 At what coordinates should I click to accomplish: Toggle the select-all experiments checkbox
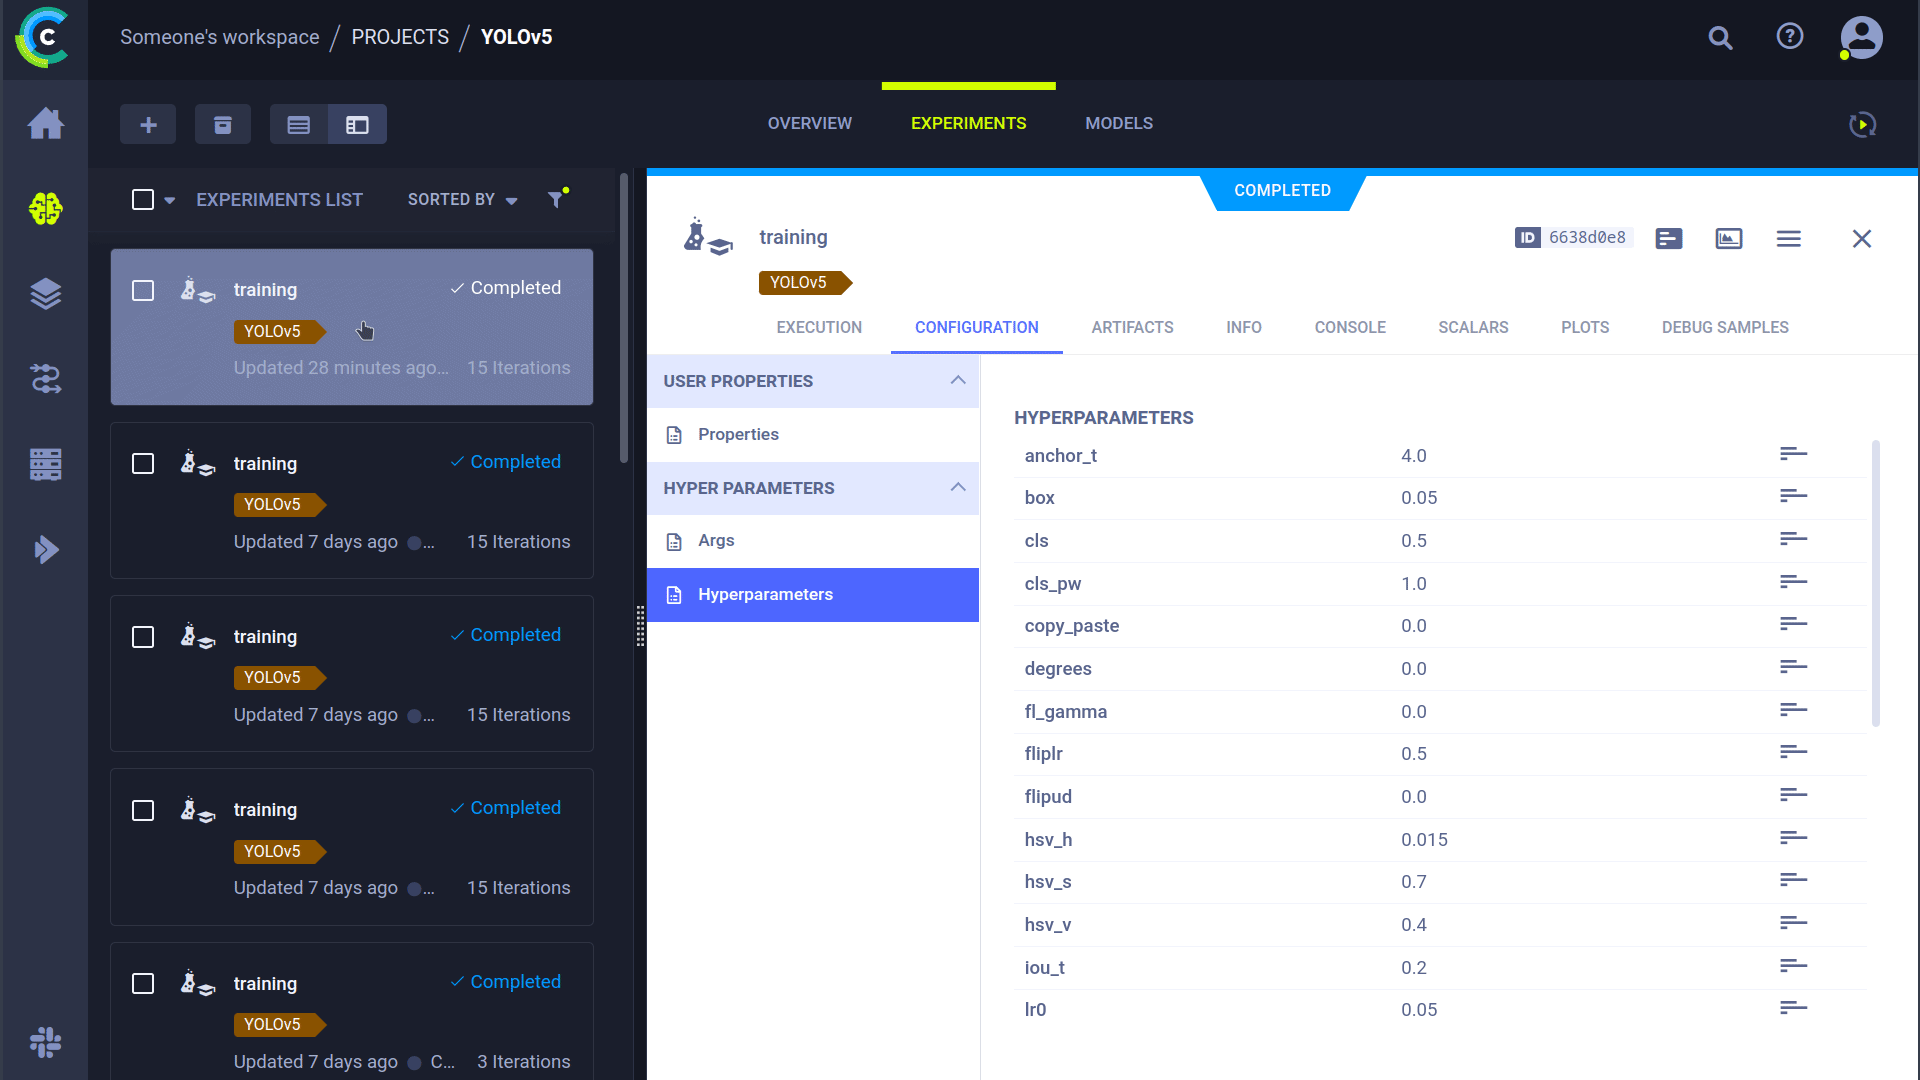point(143,200)
